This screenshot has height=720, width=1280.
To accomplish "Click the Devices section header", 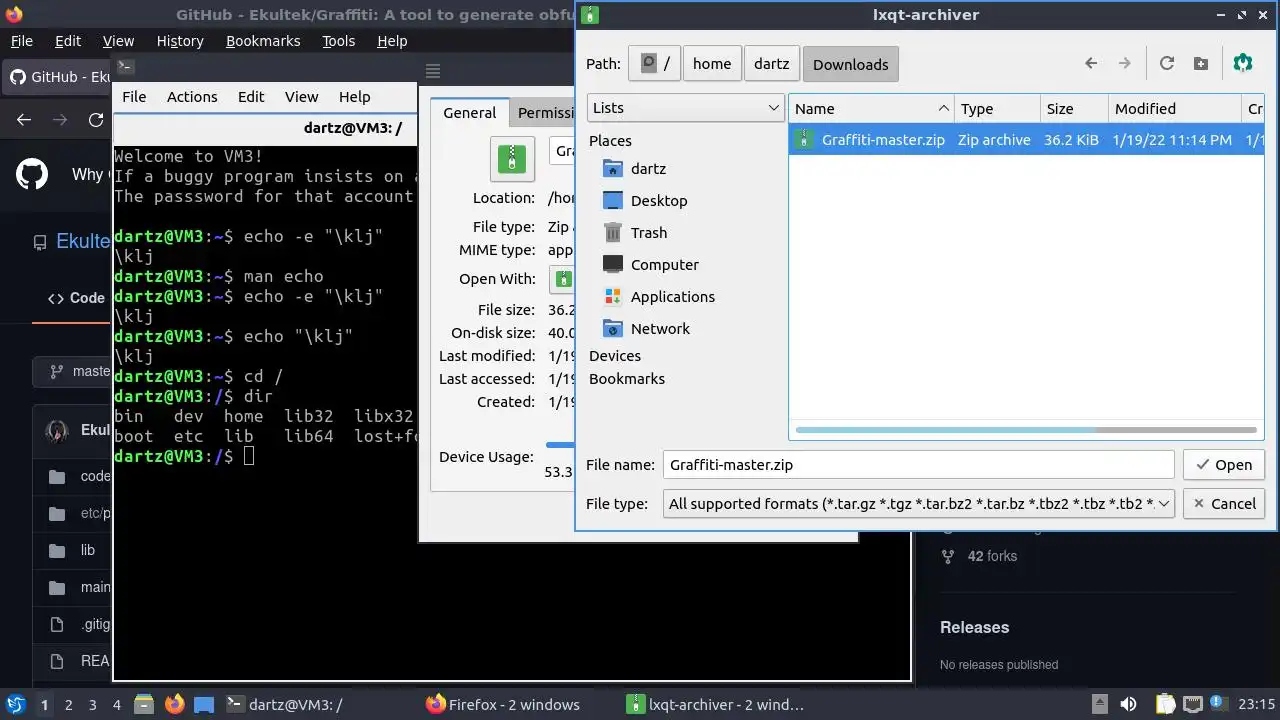I will tap(615, 356).
